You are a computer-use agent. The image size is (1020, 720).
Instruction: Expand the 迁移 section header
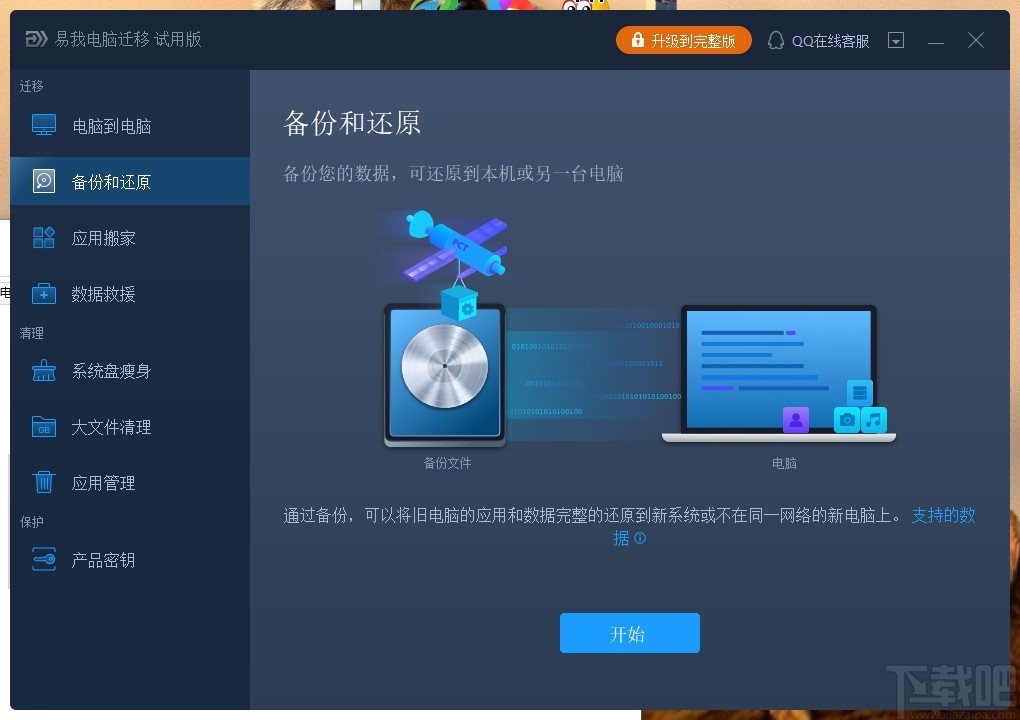pos(31,86)
